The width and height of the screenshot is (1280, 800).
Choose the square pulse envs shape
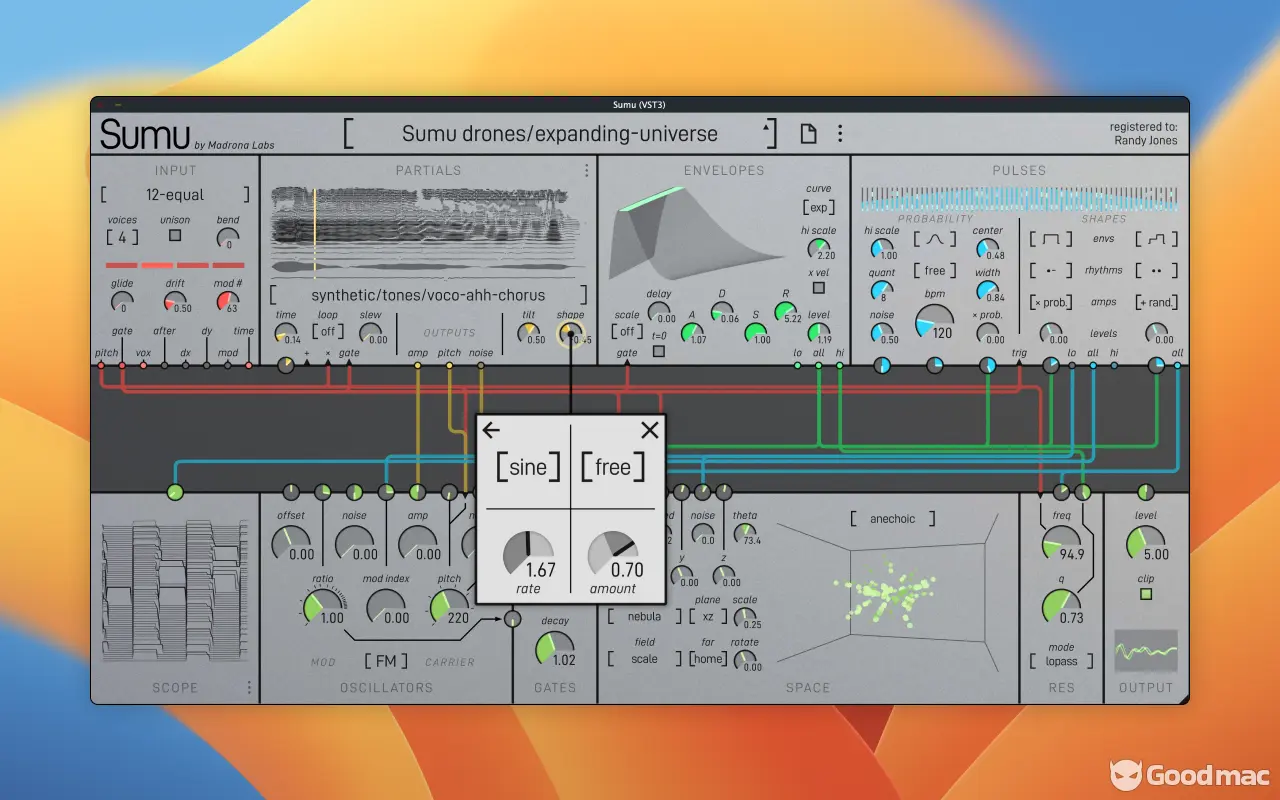coord(1051,240)
